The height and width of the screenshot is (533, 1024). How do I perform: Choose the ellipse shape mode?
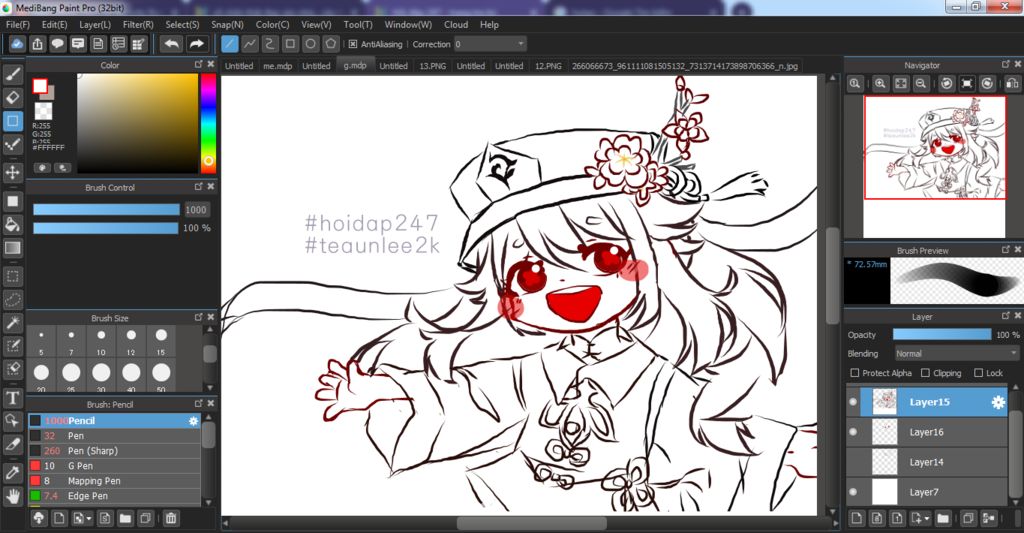tap(311, 44)
